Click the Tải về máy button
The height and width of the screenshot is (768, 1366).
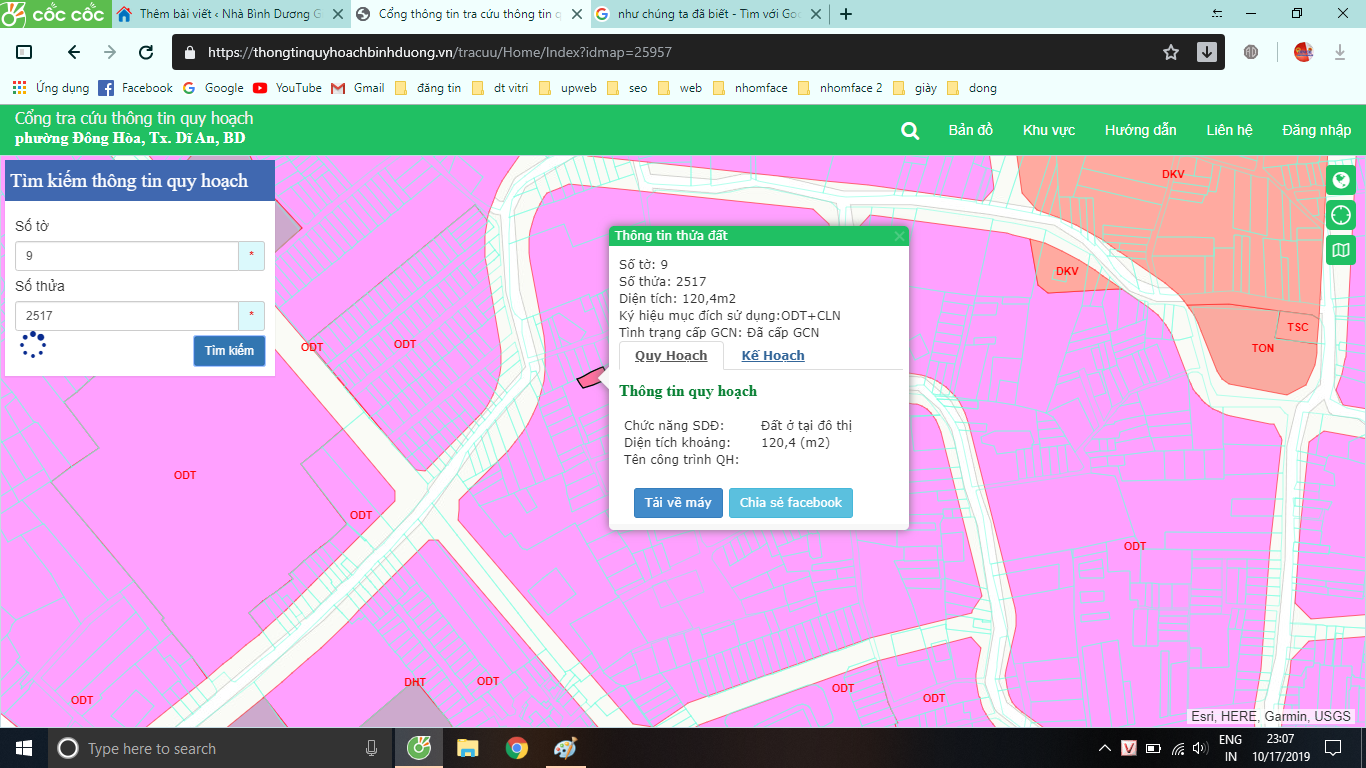click(x=677, y=503)
